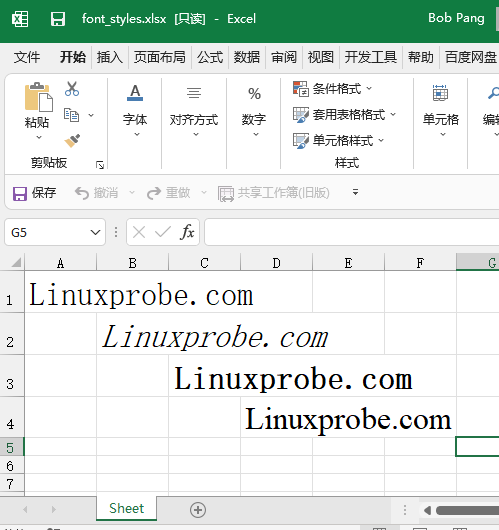Image resolution: width=499 pixels, height=530 pixels.
Task: Open the 字体 font group
Action: click(135, 110)
